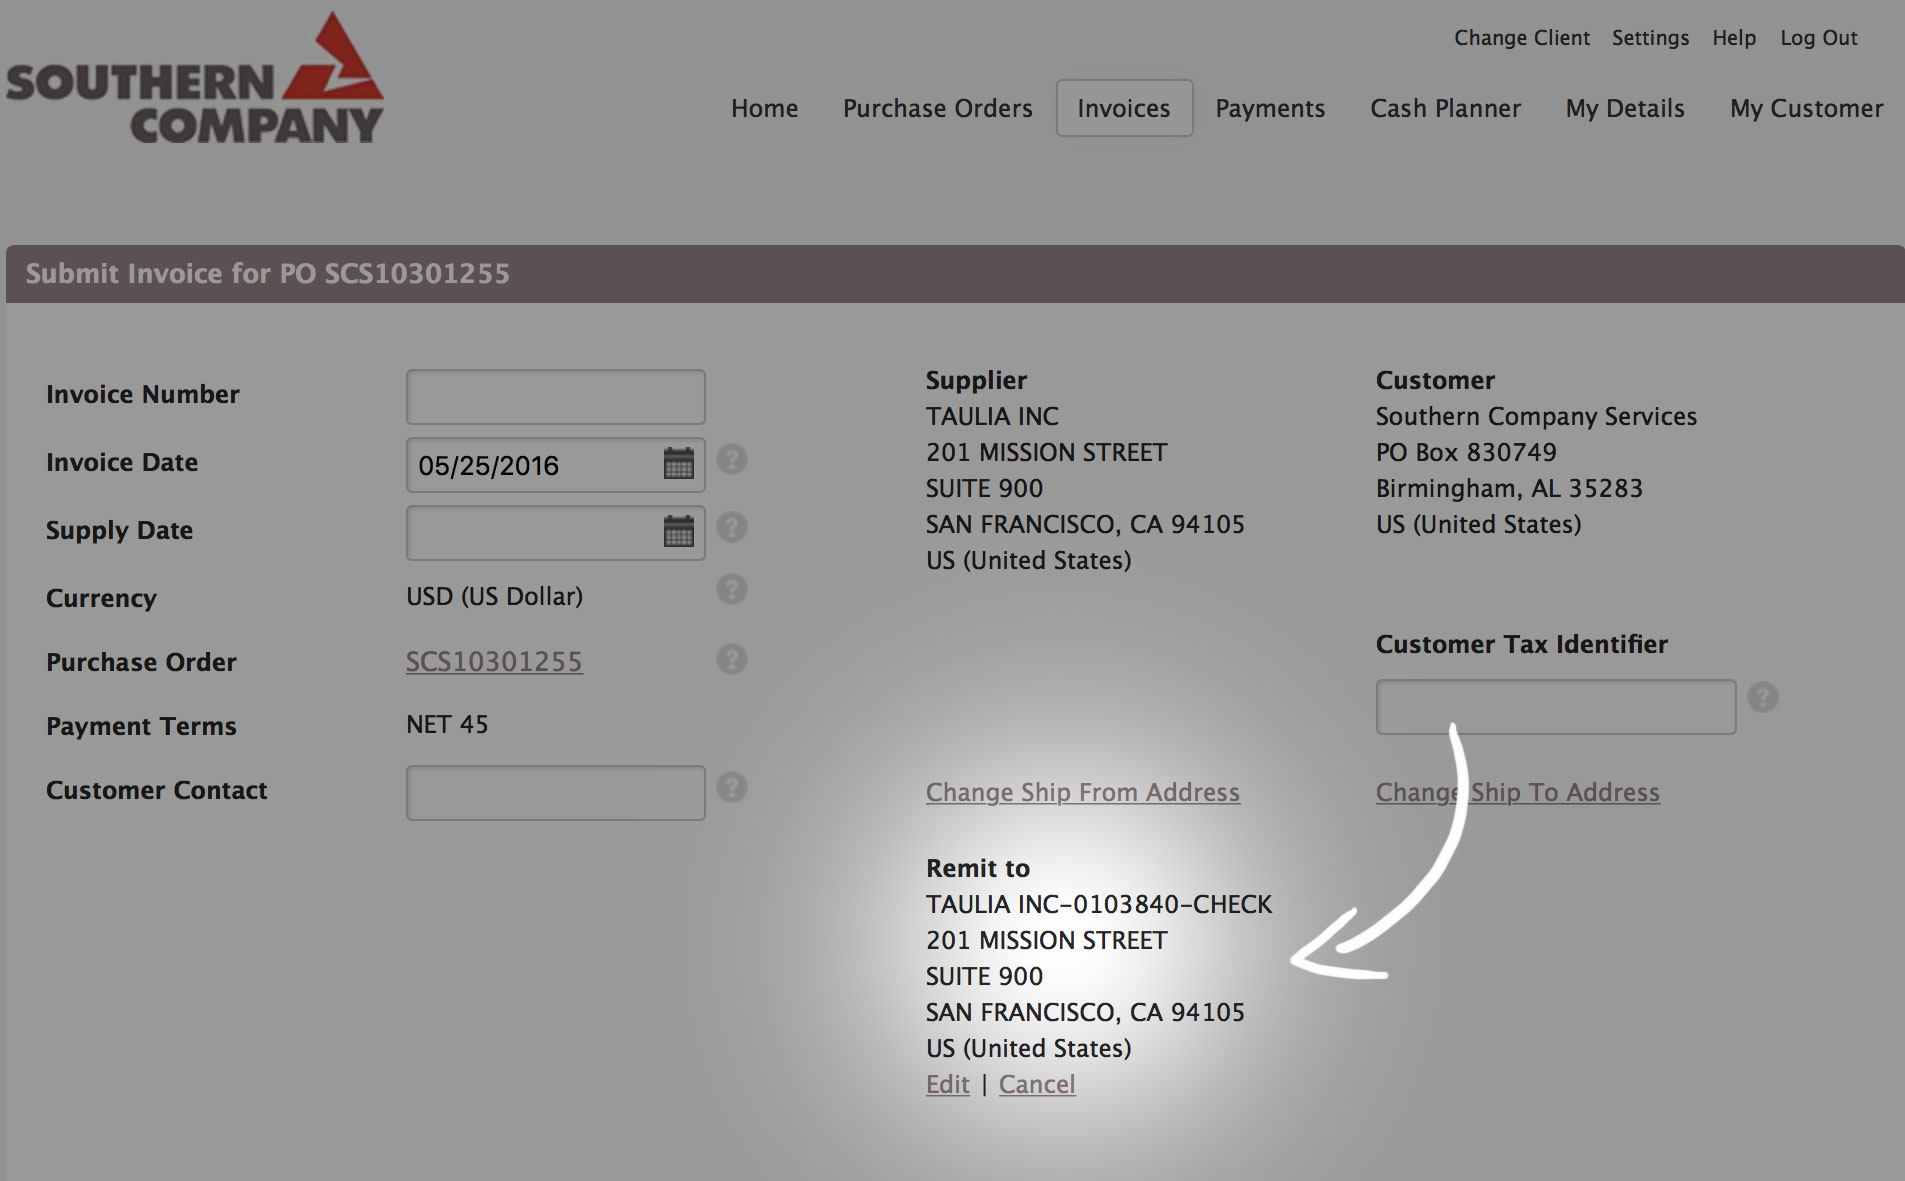Go to the Home tab
The image size is (1905, 1181).
pyautogui.click(x=764, y=108)
